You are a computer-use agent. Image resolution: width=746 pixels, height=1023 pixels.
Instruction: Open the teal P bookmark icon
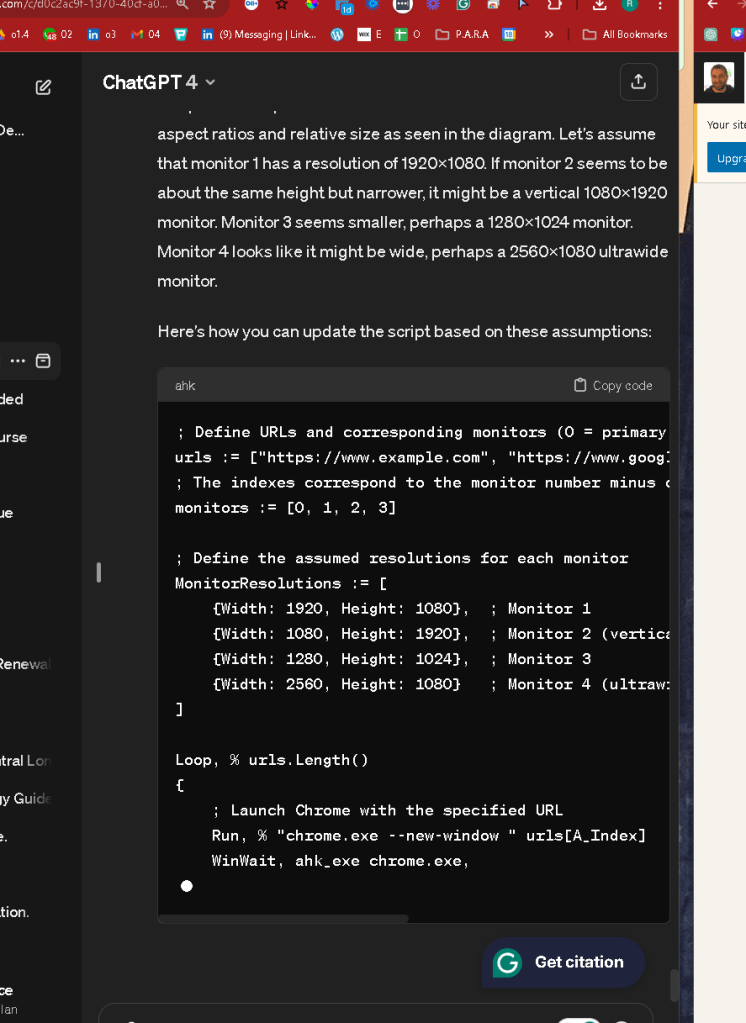click(181, 34)
